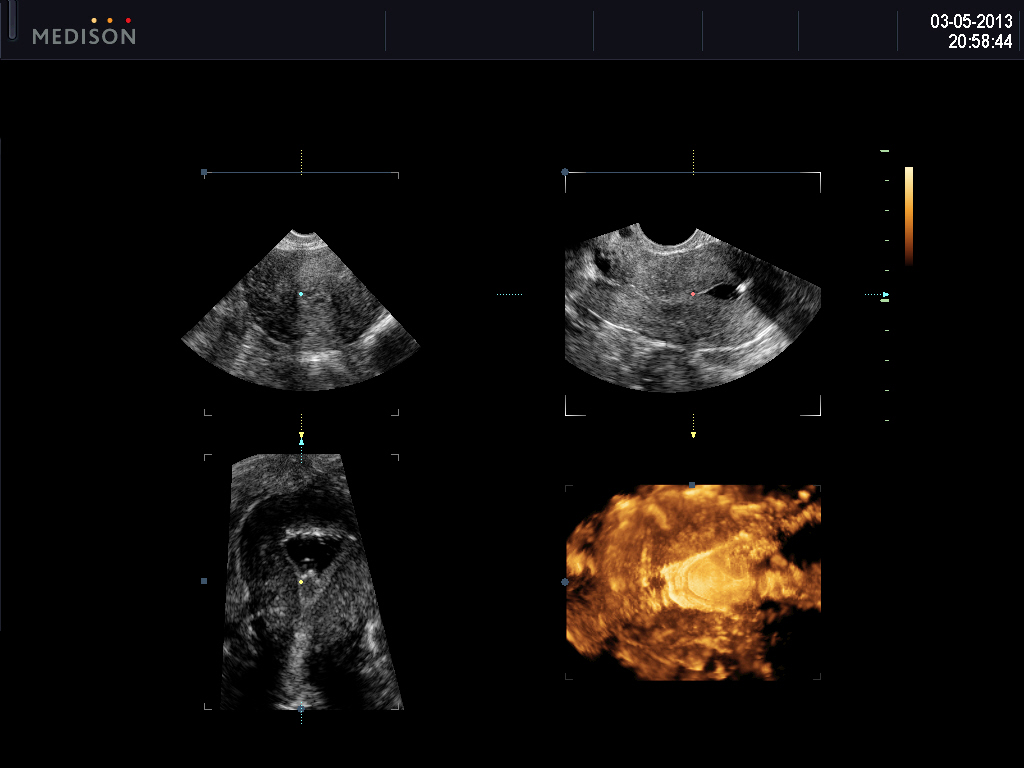The image size is (1024, 768).
Task: Click the date 03-05-2013
Action: point(971,21)
